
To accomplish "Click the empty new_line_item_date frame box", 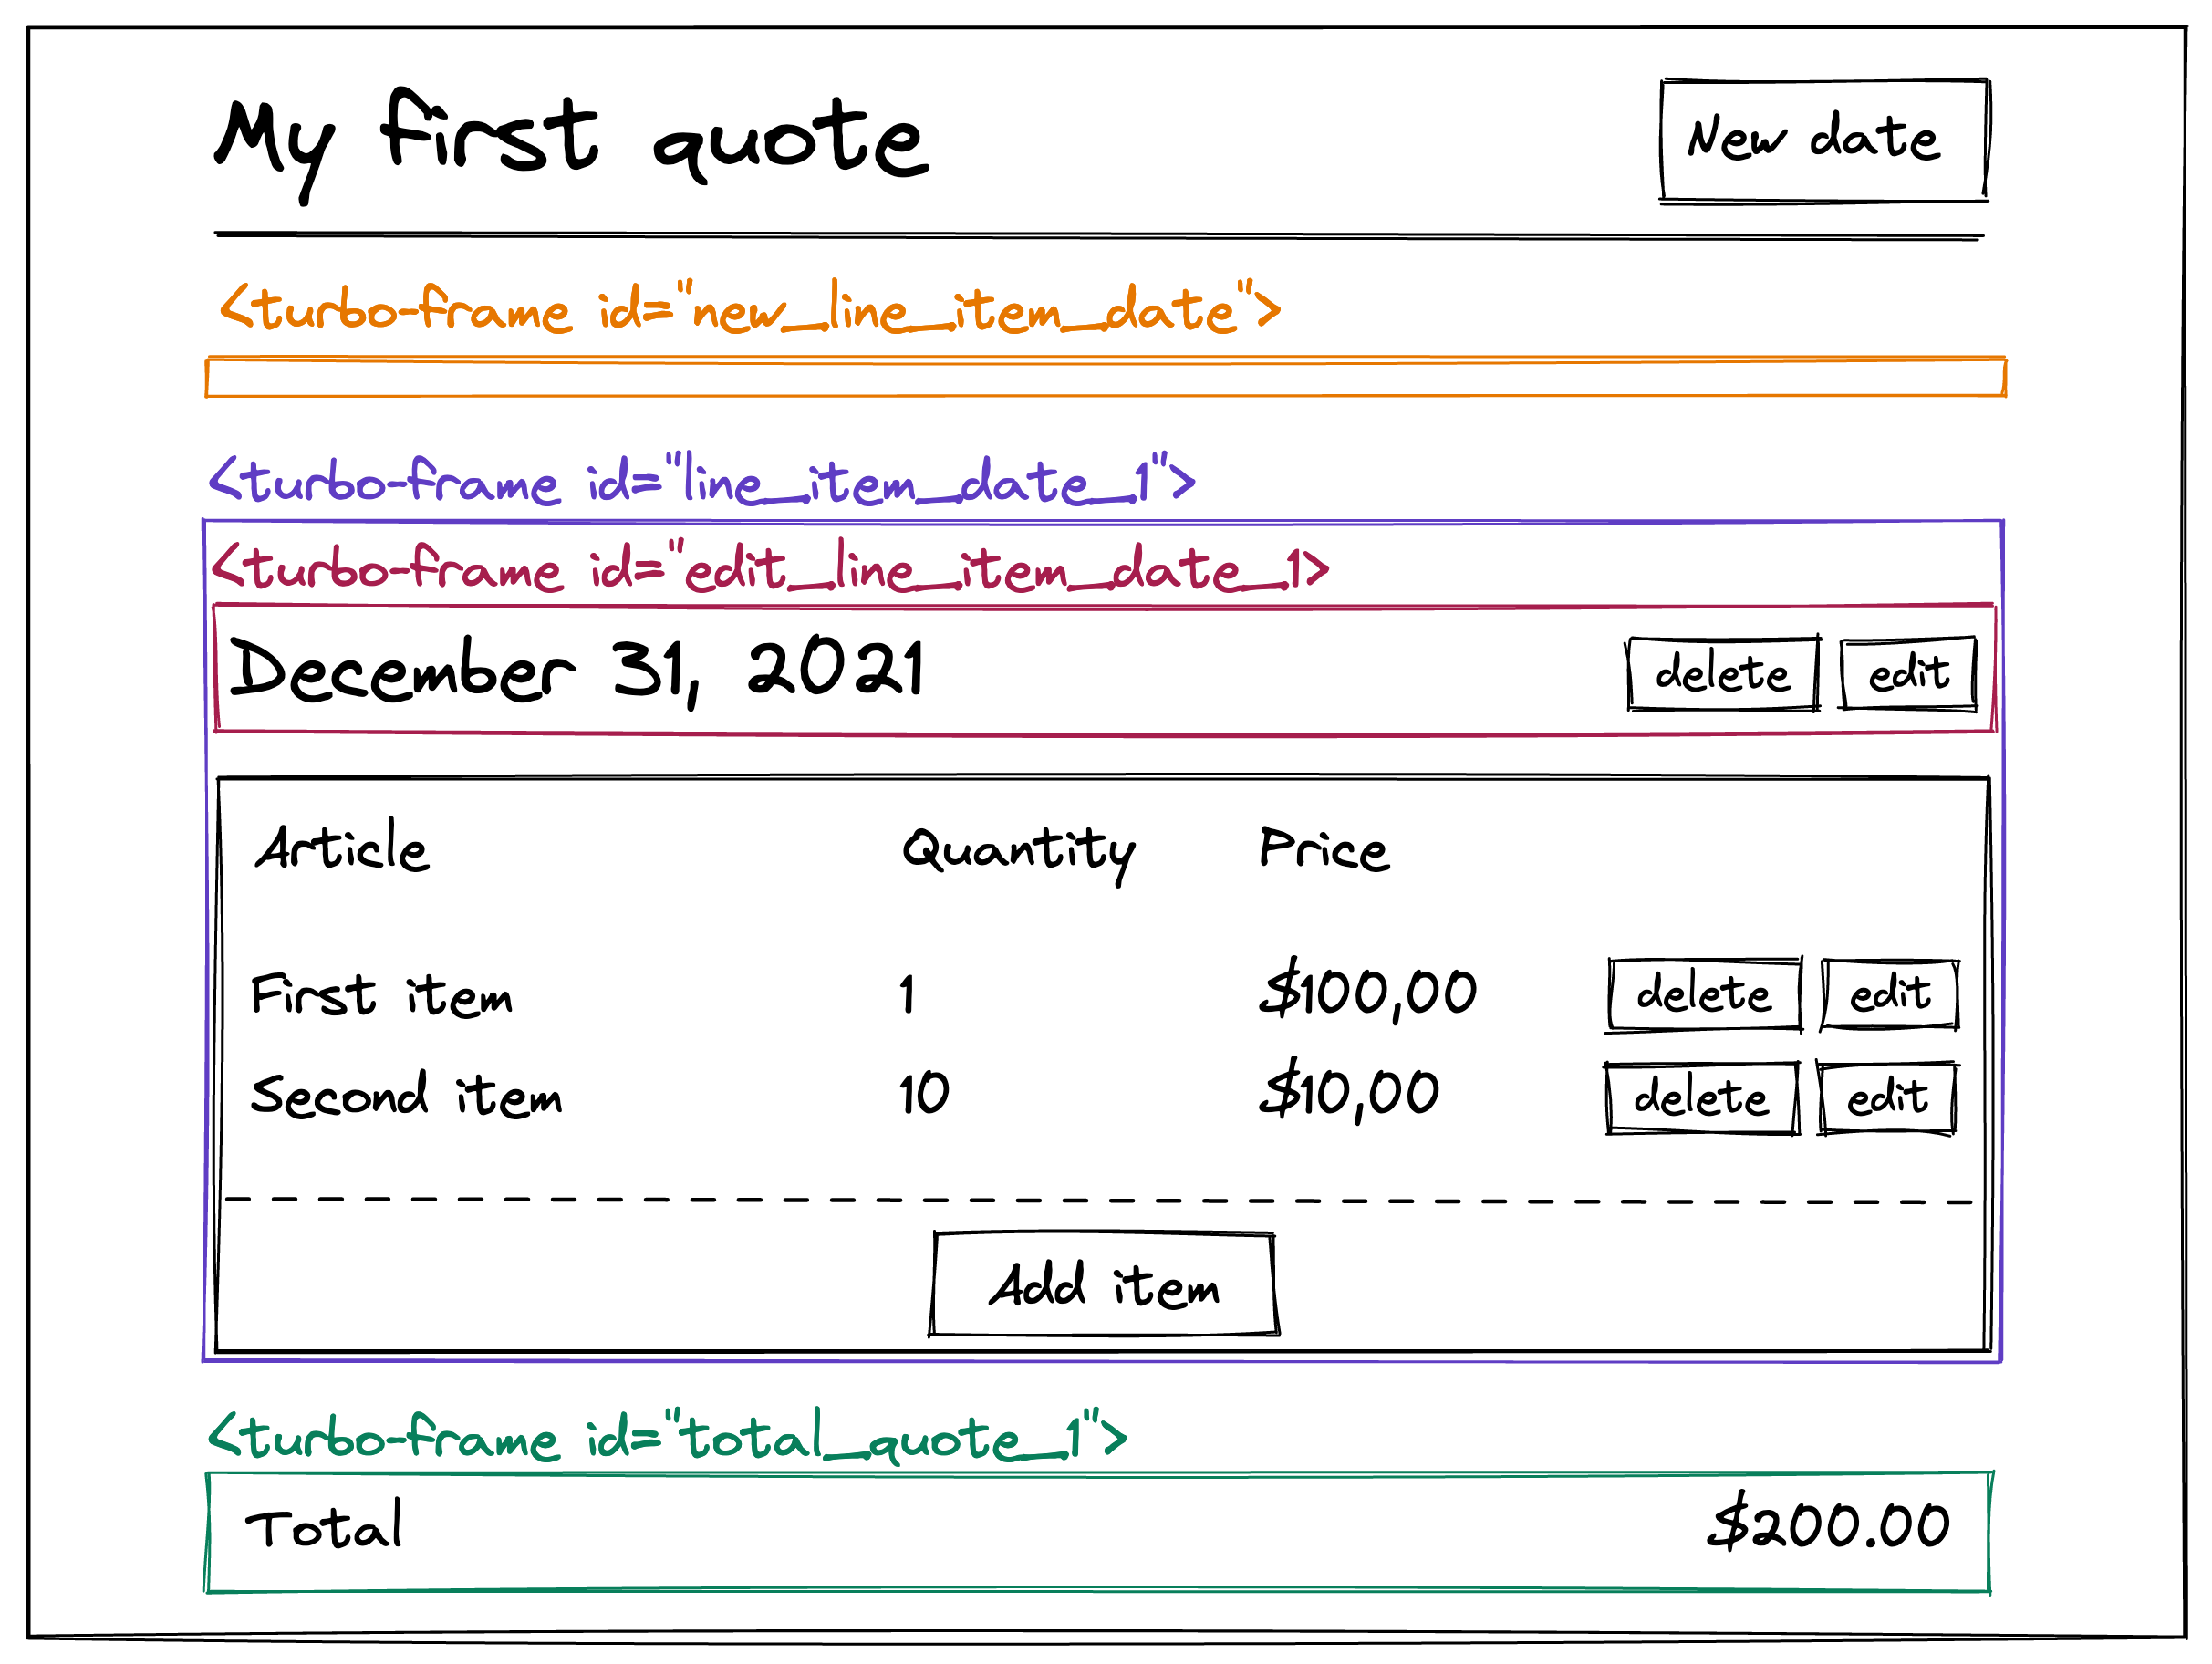I will [x=1105, y=377].
